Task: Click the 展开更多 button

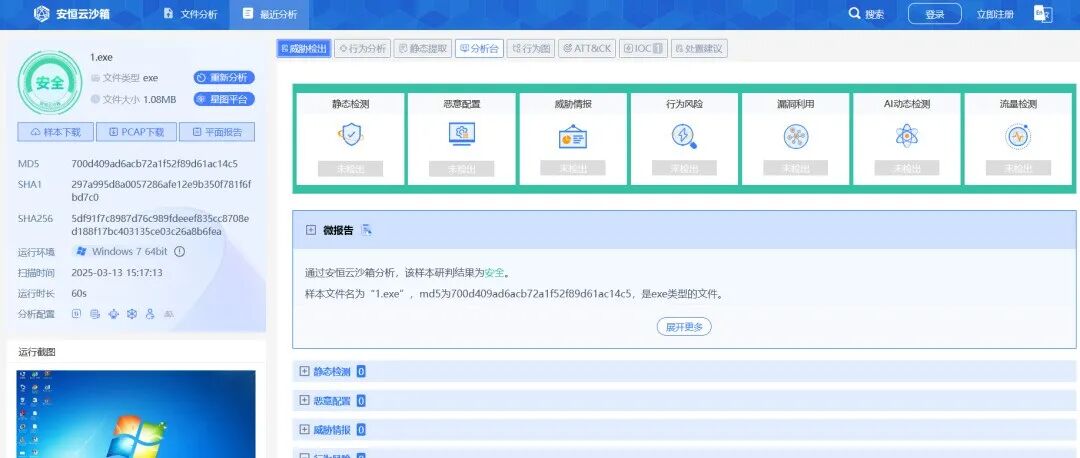Action: (x=684, y=327)
